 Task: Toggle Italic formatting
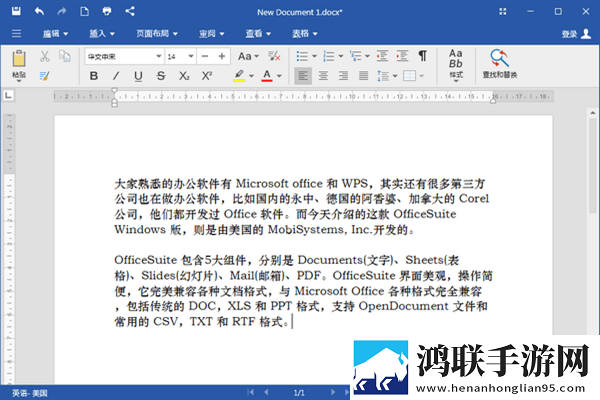coord(116,76)
